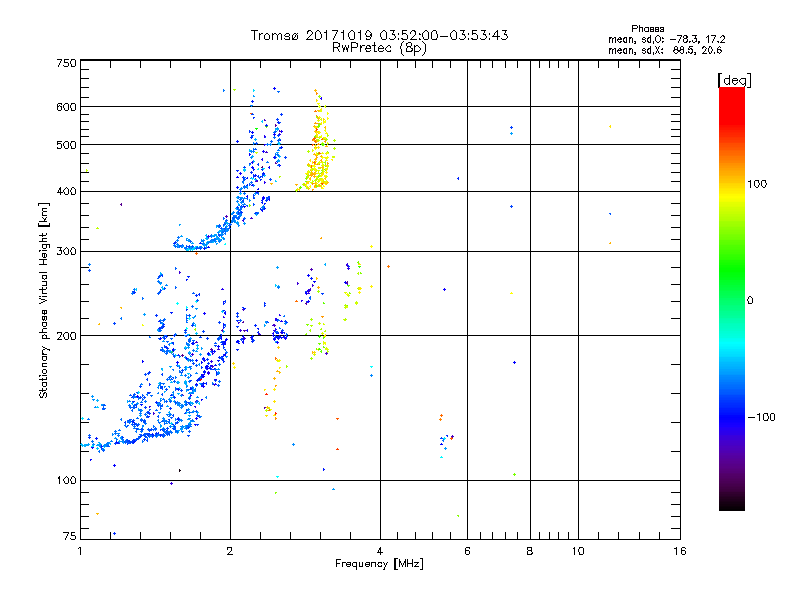
Task: Click the '10' MHz frequency tick label
Action: [x=578, y=551]
